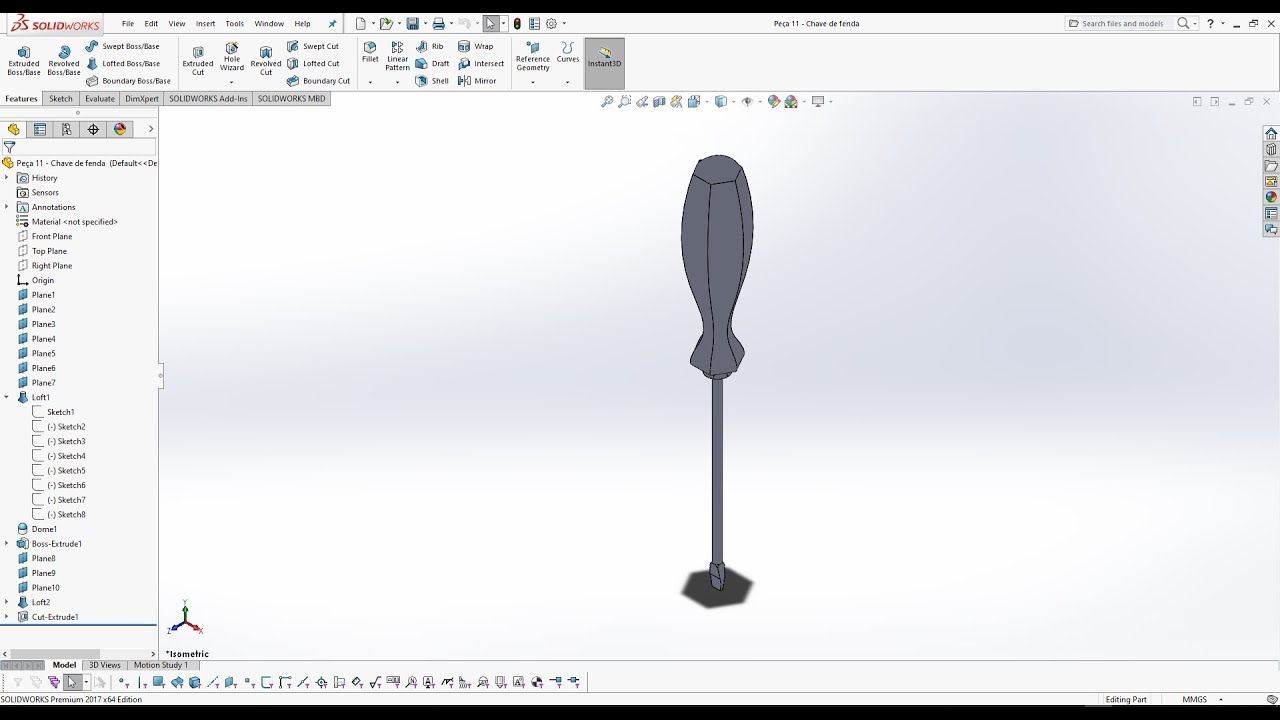The image size is (1280, 720).
Task: Switch to the Evaluate tab
Action: 100,99
